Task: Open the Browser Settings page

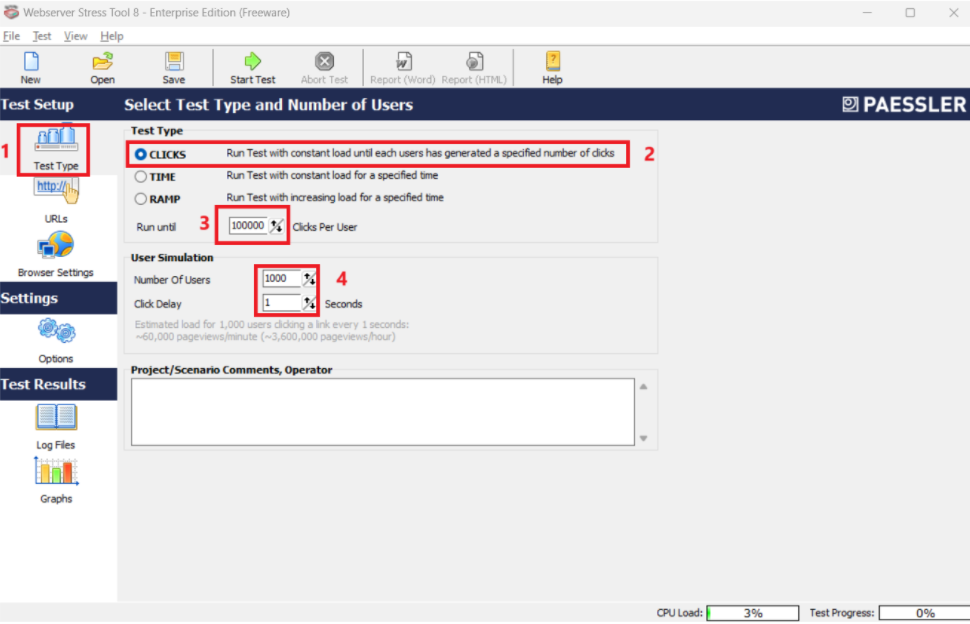Action: 56,254
